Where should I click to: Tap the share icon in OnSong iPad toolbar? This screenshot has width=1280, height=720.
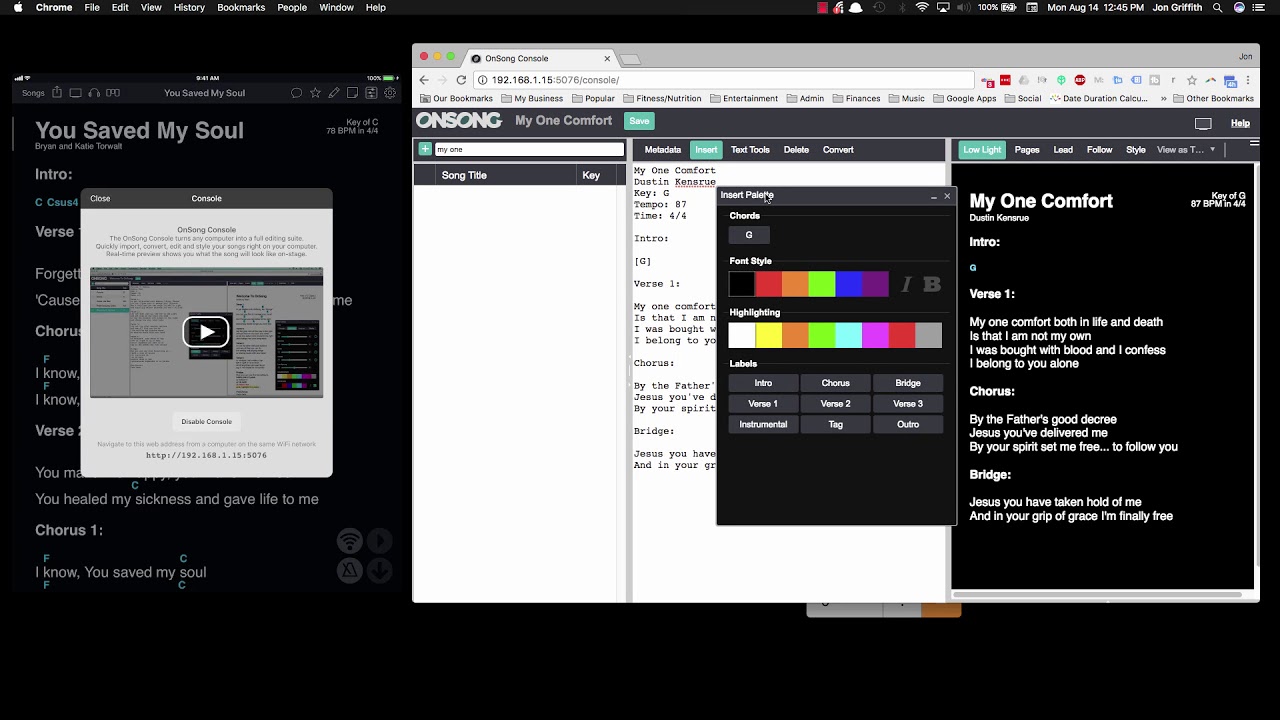pos(57,93)
